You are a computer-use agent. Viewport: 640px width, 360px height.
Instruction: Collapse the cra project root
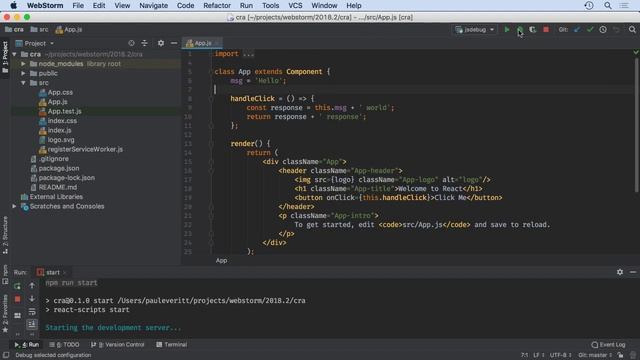14,54
